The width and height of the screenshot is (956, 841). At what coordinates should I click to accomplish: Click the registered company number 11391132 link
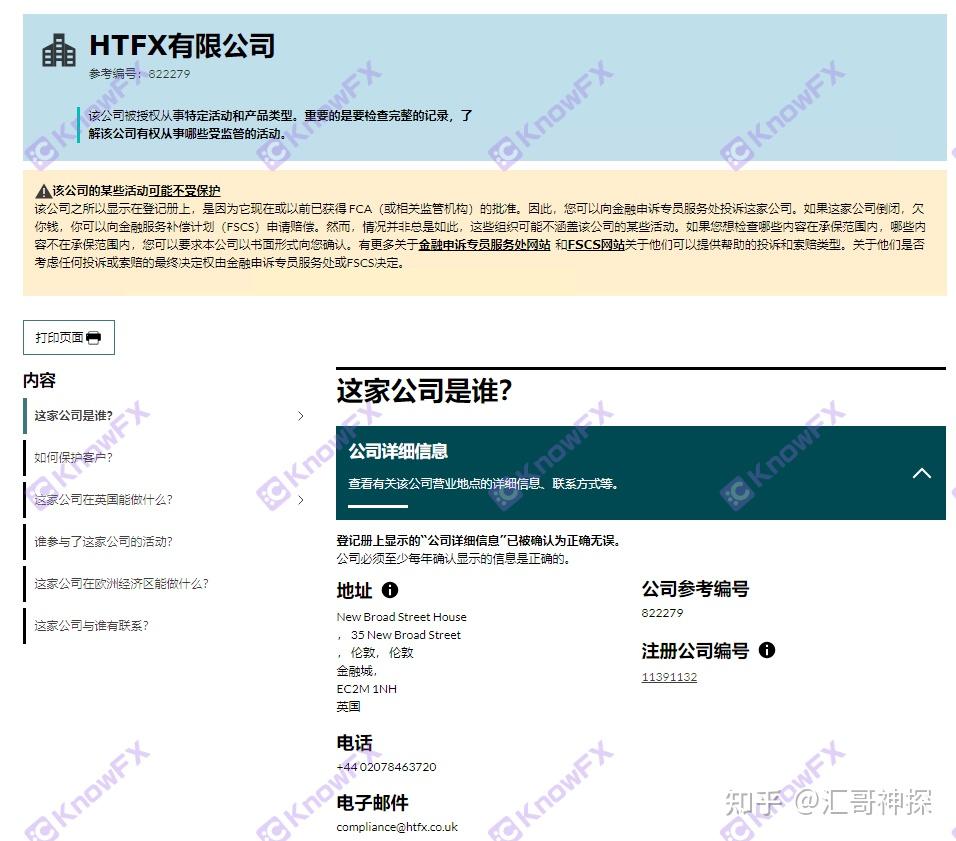(668, 677)
